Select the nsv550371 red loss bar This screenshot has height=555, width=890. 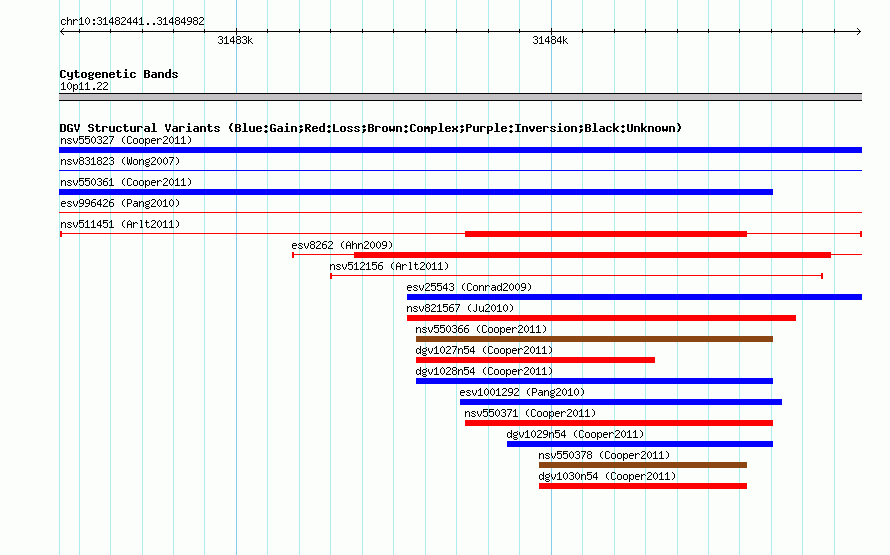619,423
